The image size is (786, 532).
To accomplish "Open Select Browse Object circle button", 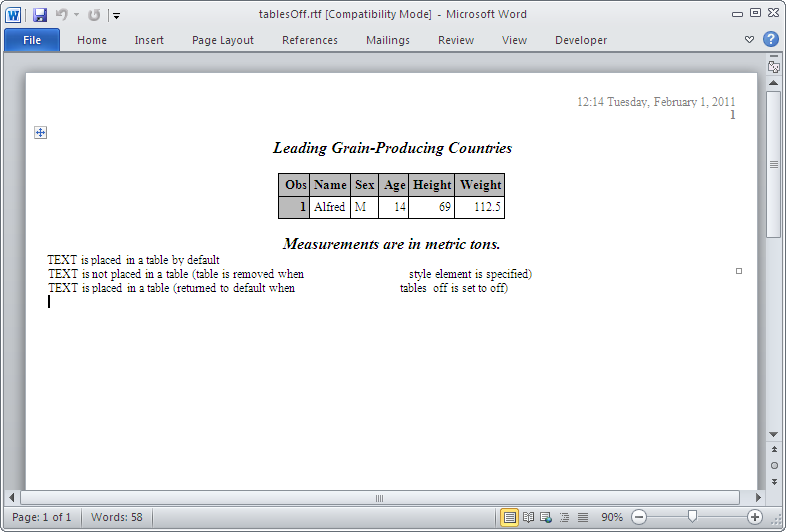I will [774, 466].
